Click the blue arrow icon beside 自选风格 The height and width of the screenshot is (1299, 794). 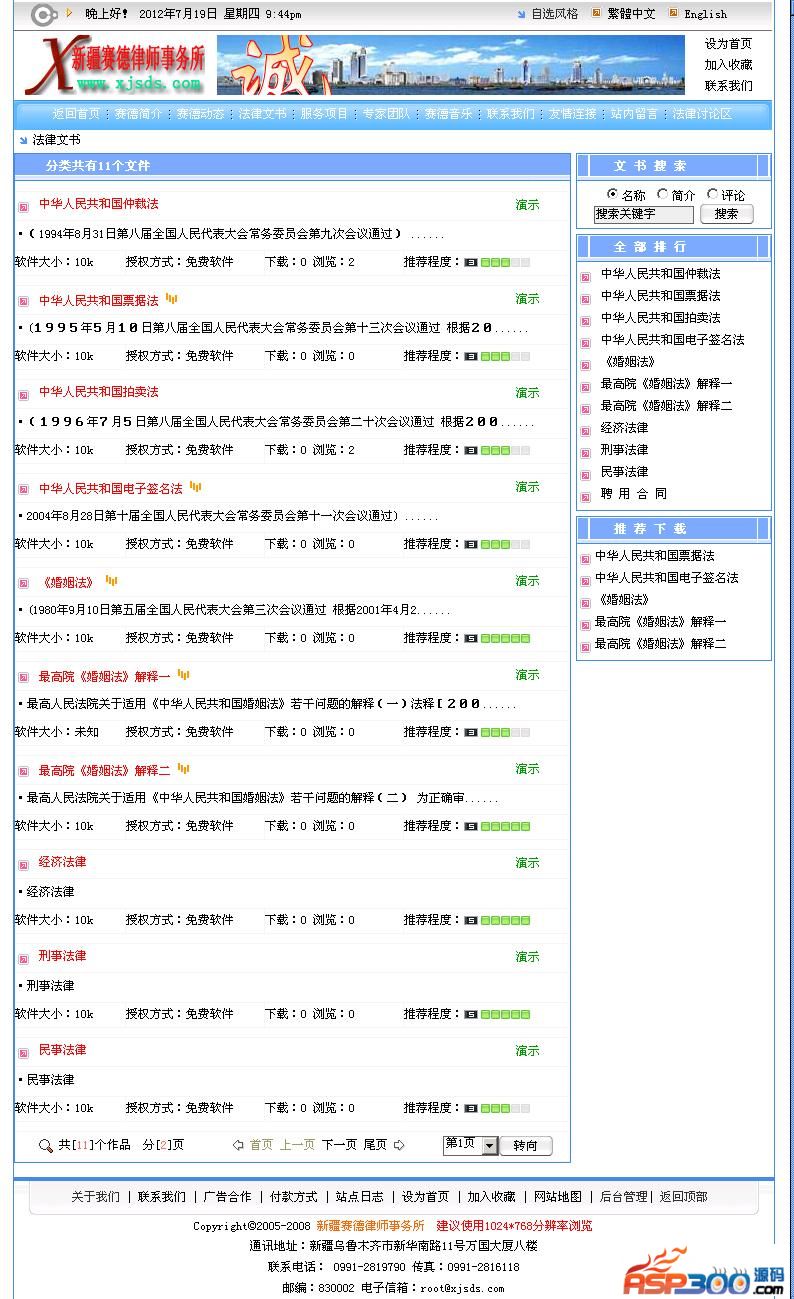coord(521,14)
